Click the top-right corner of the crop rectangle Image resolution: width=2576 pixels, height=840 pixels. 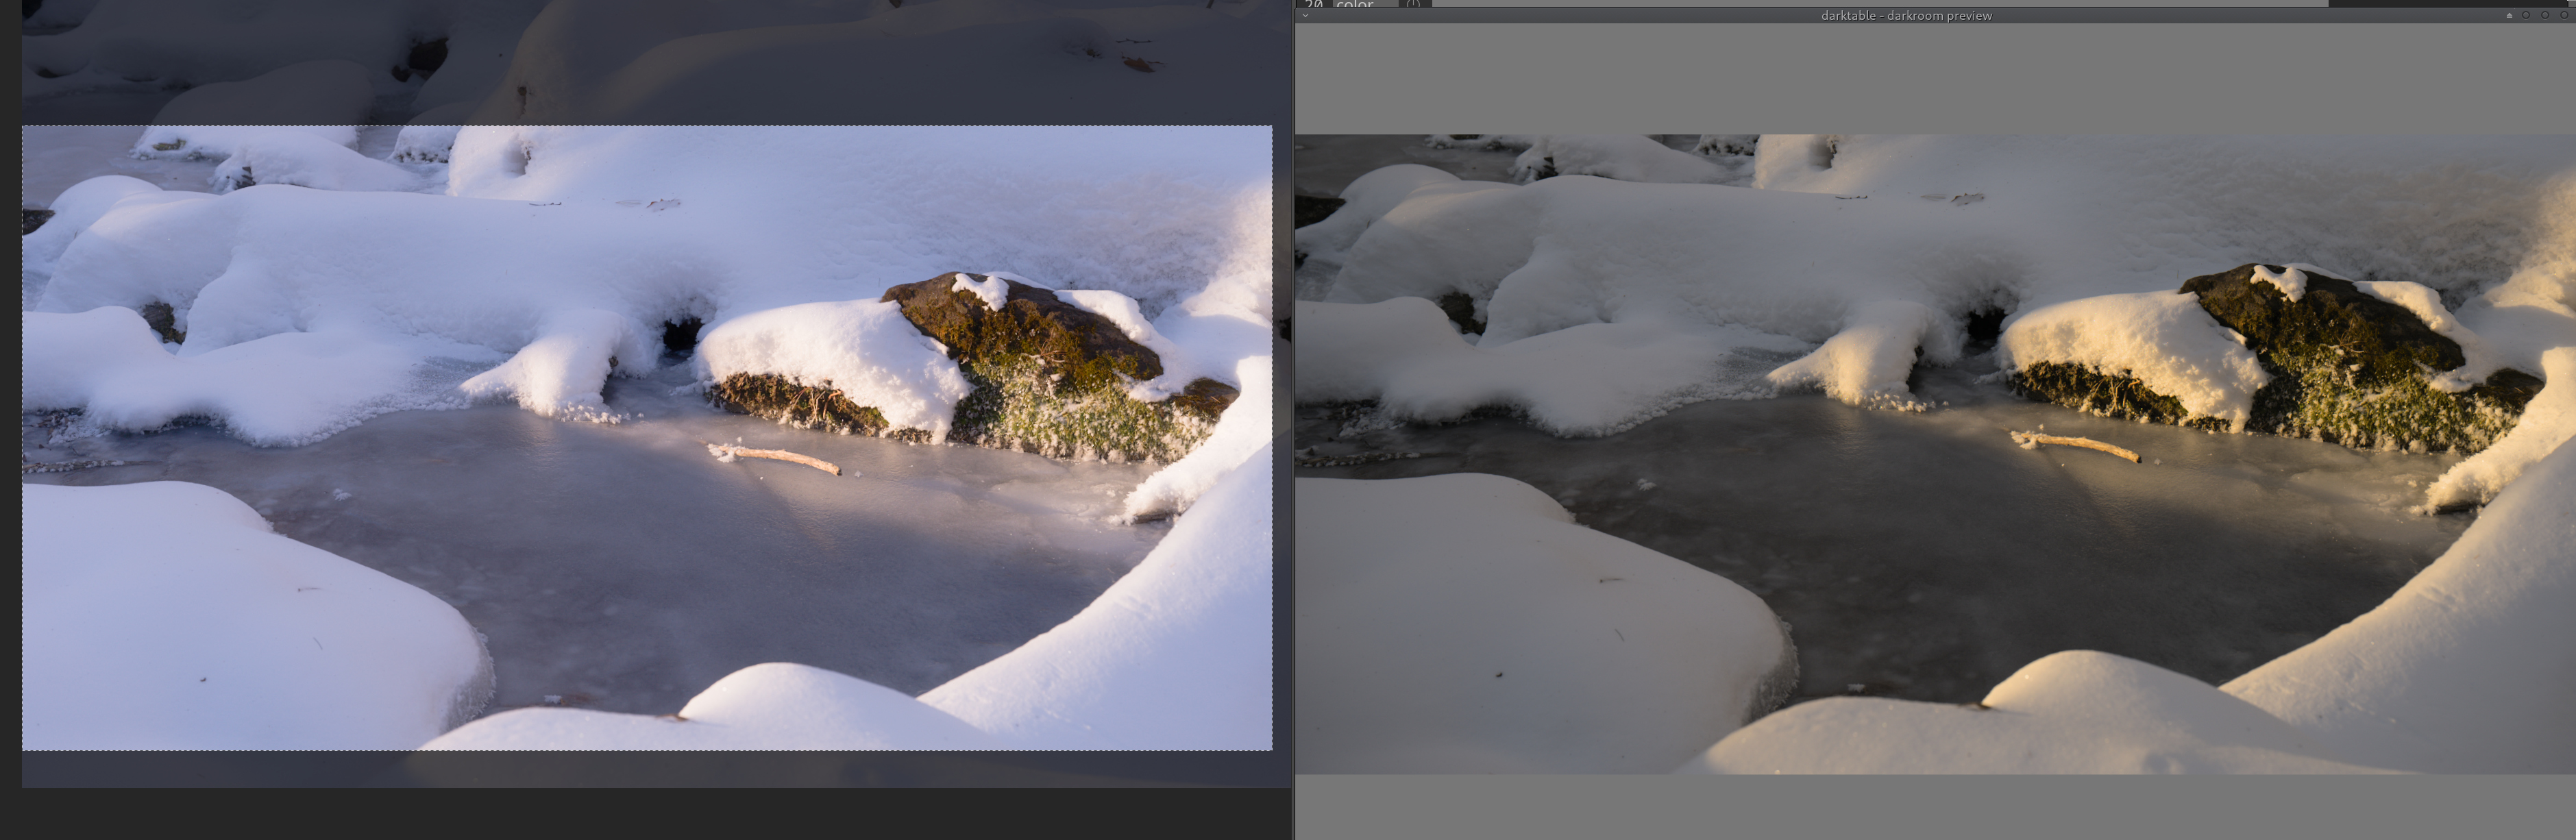coord(1272,126)
